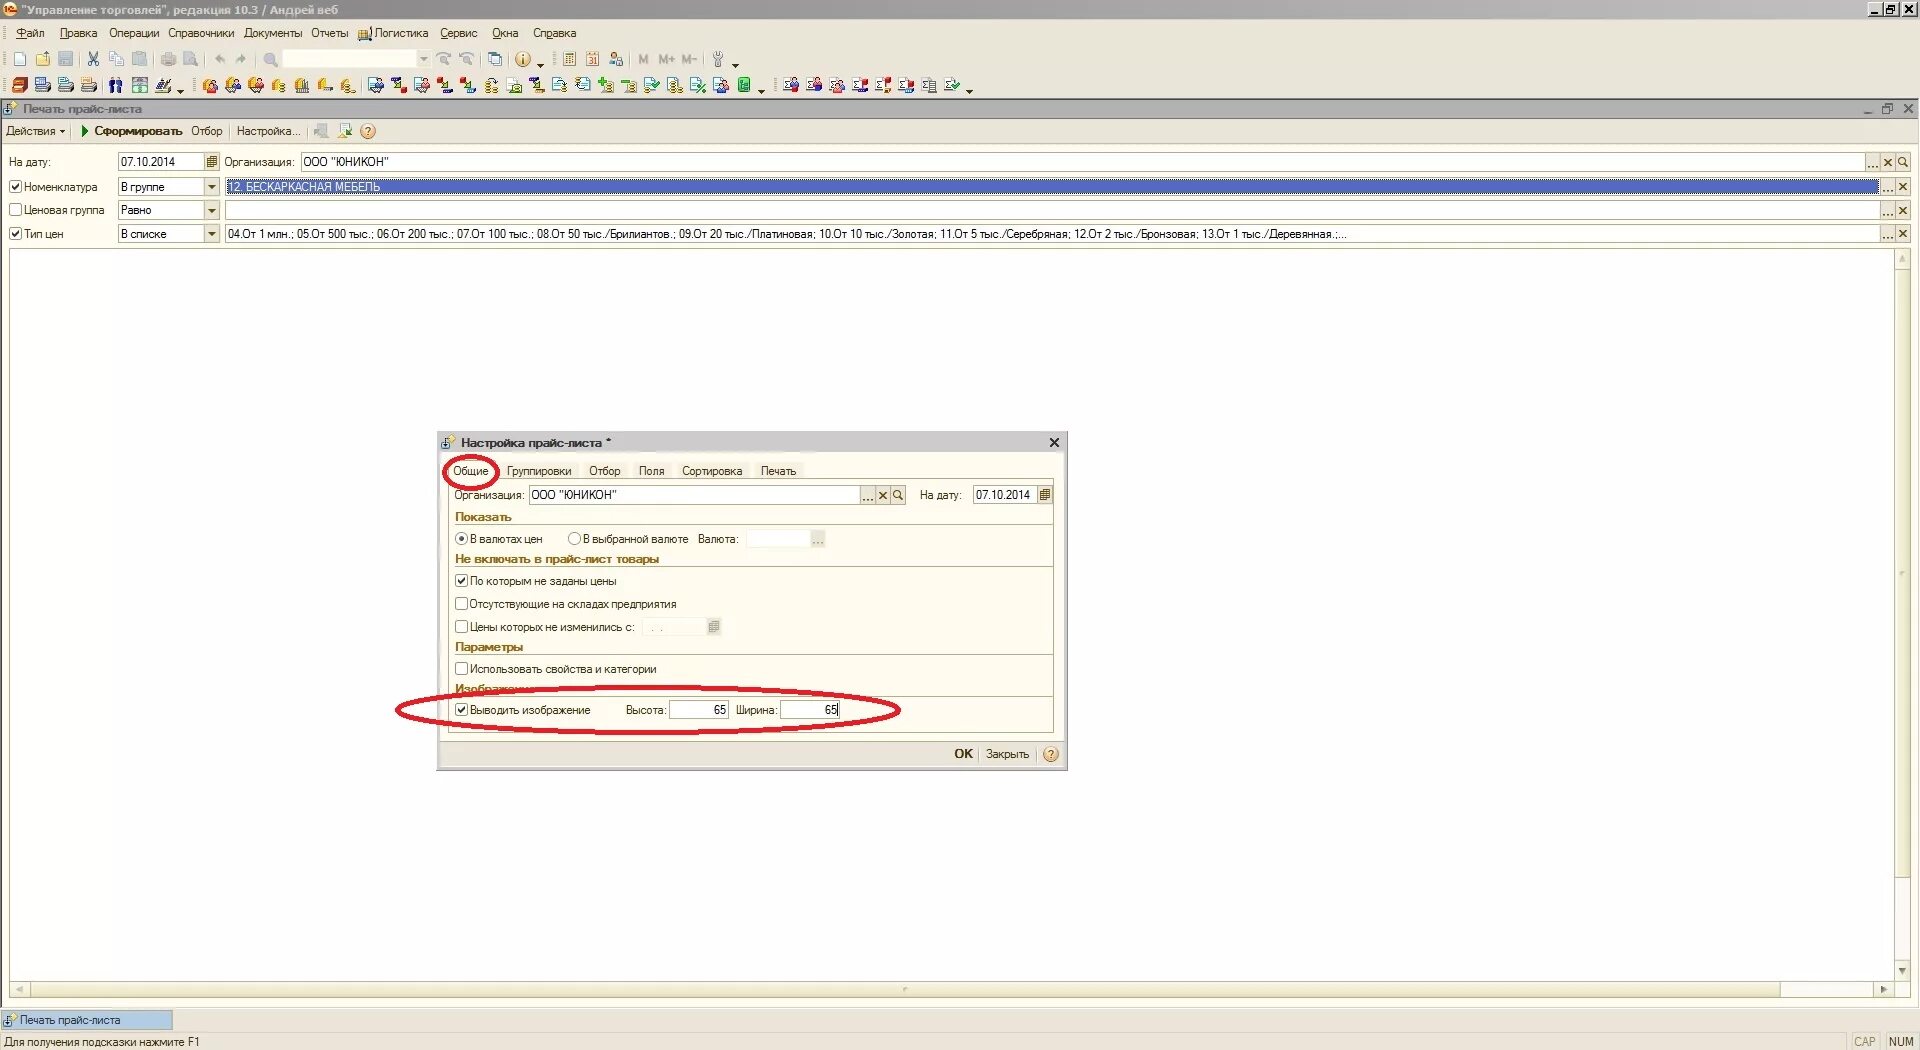Viewport: 1920px width, 1050px height.
Task: Switch to the Группировки tab
Action: click(539, 471)
